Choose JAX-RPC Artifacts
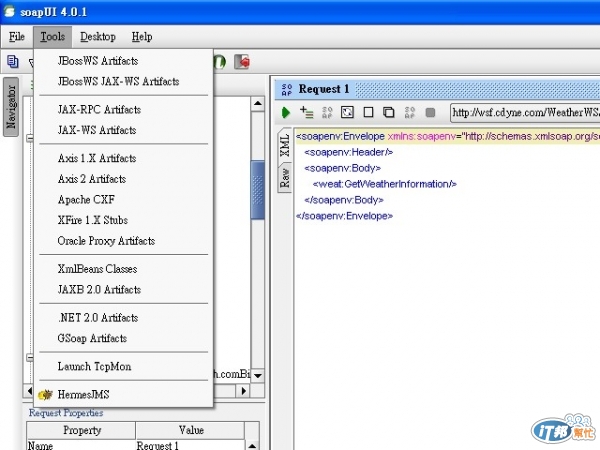 124,109
